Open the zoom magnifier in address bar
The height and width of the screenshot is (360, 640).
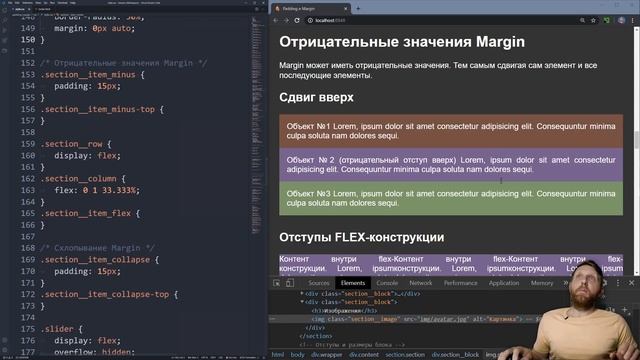pos(582,20)
